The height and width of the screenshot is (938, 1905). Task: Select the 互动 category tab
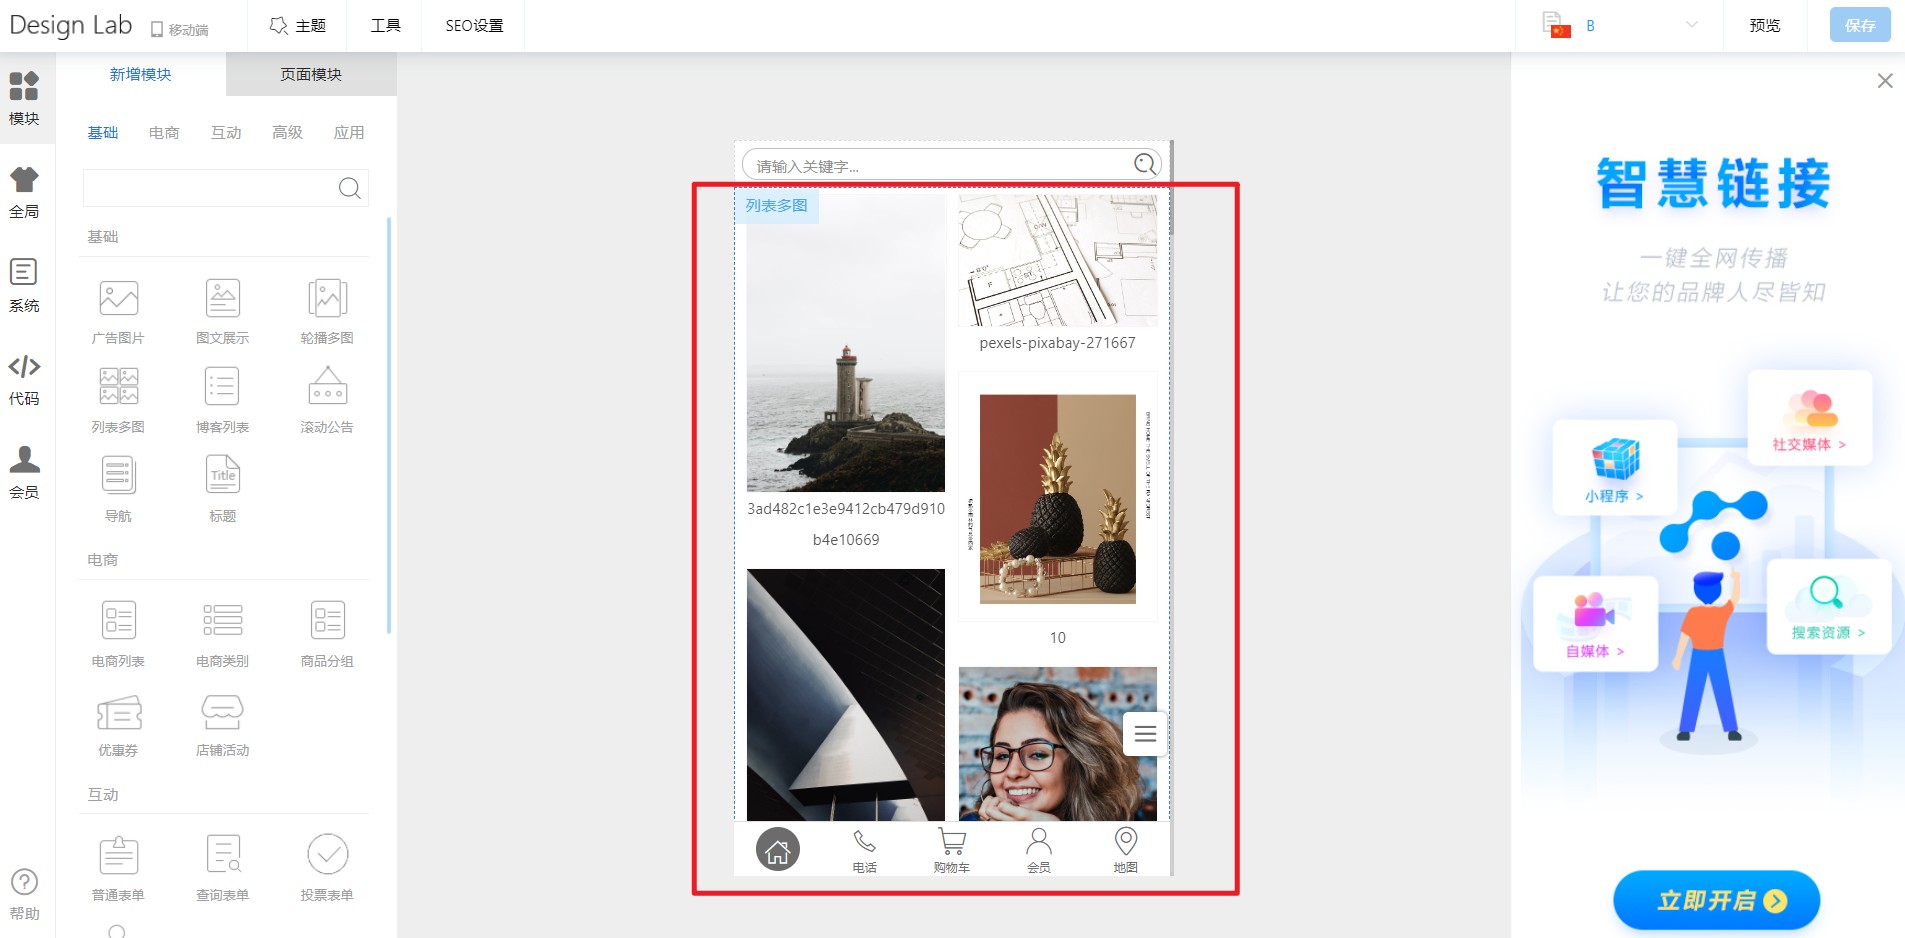click(x=226, y=132)
